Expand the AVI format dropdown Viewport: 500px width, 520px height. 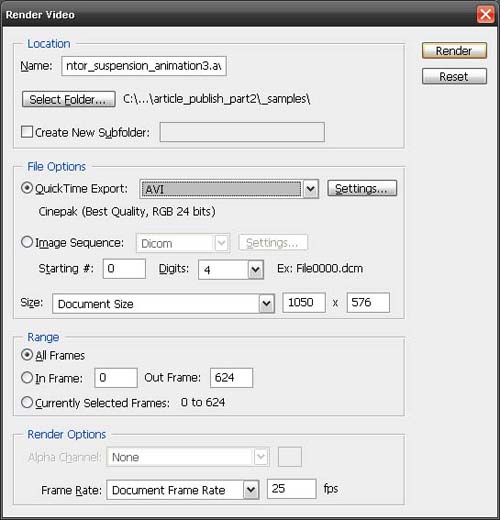310,189
